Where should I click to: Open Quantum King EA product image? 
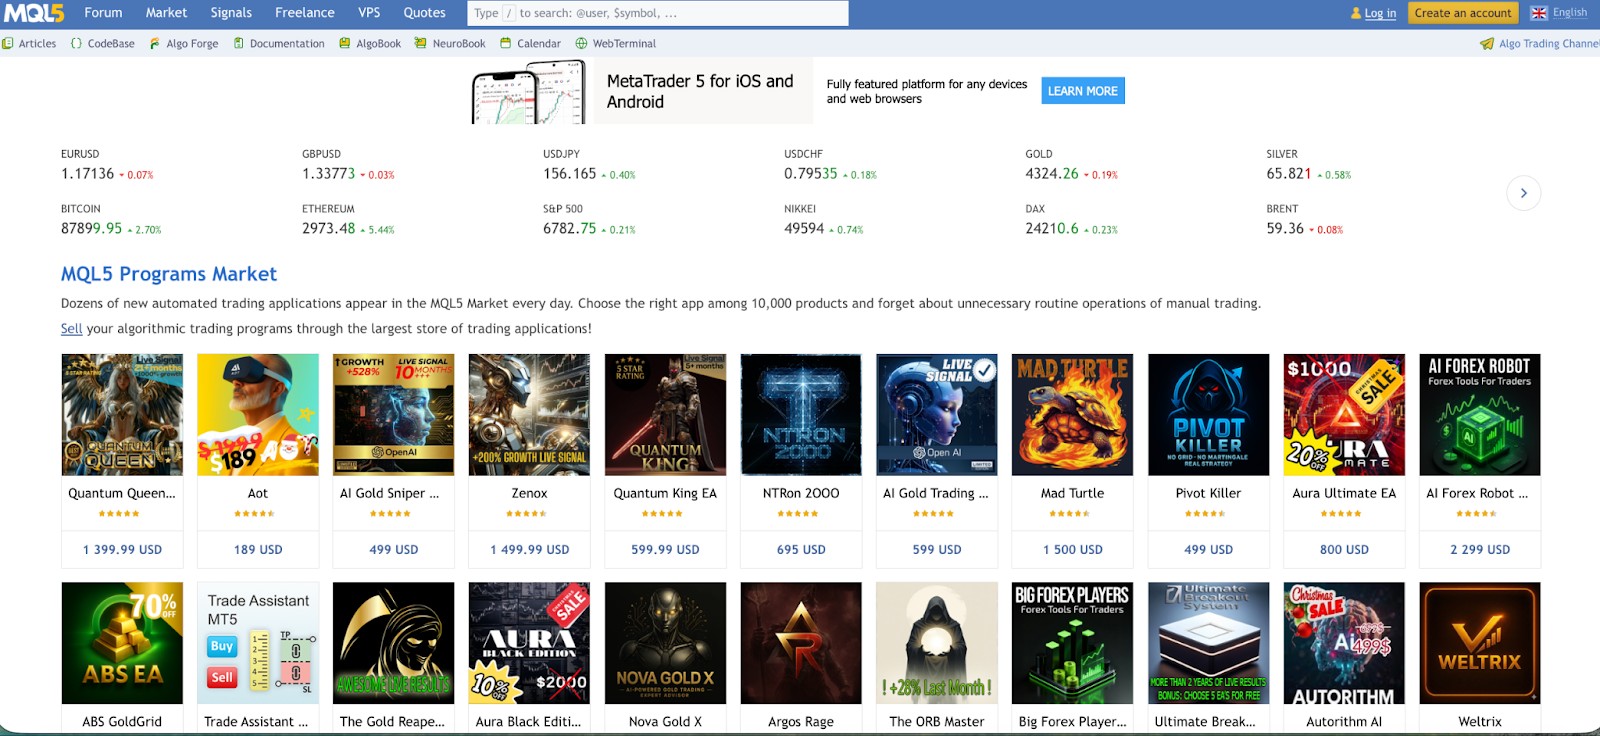pyautogui.click(x=665, y=414)
